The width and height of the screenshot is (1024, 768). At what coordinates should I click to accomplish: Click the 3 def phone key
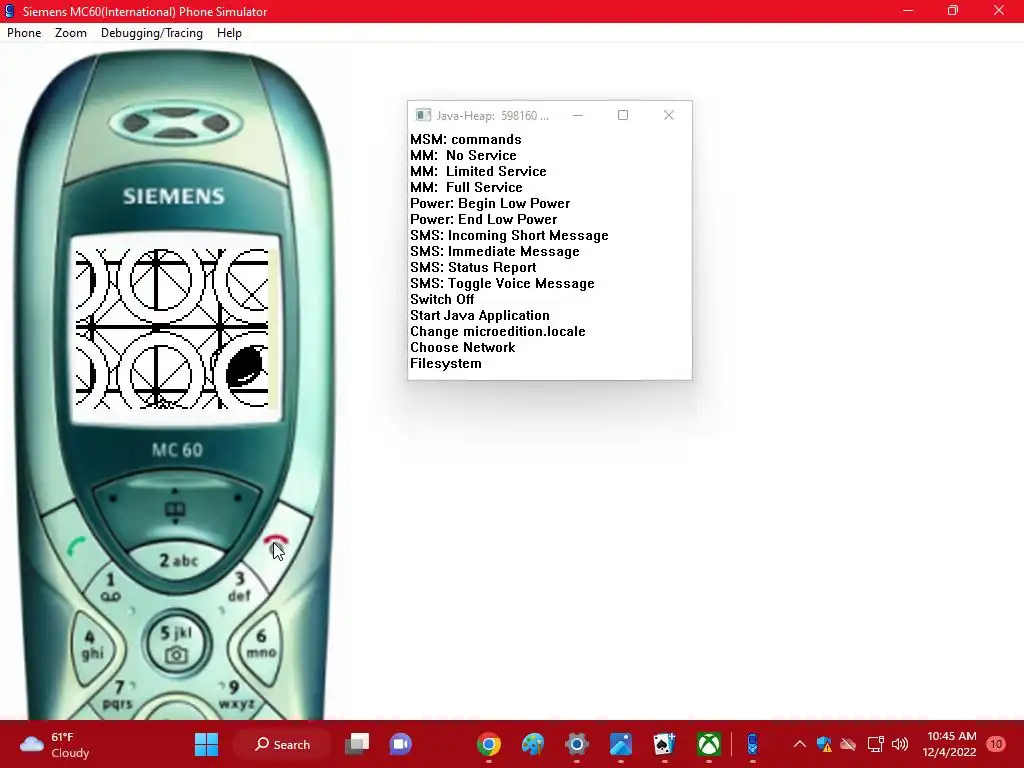click(240, 586)
